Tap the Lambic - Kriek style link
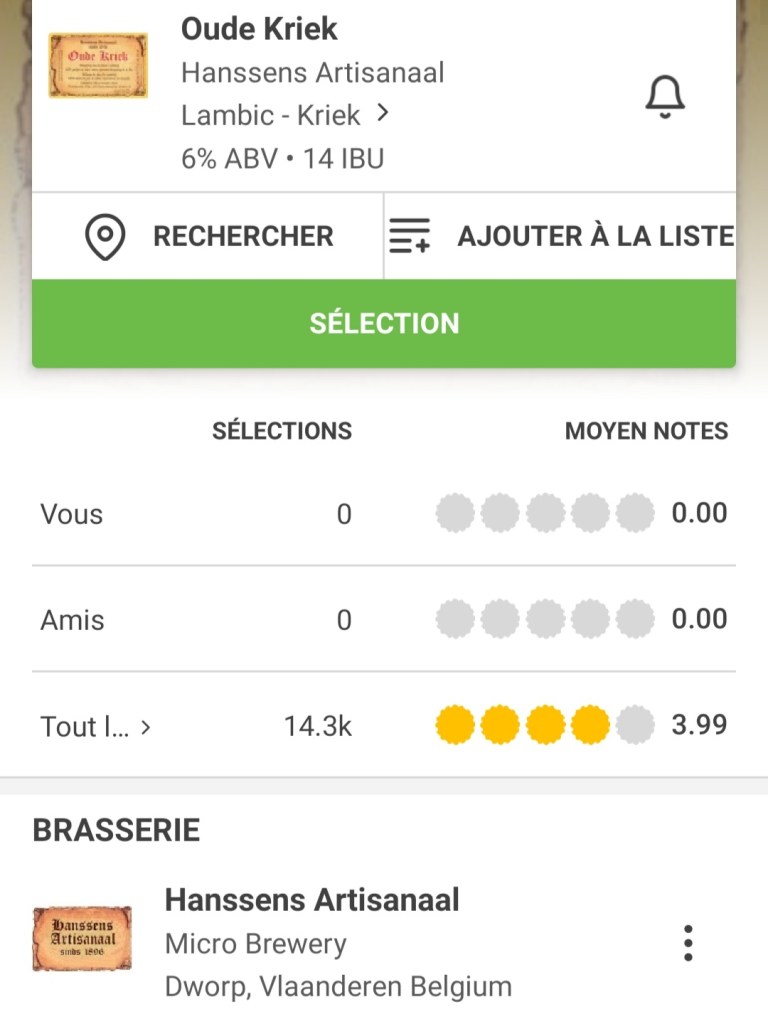 coord(271,115)
